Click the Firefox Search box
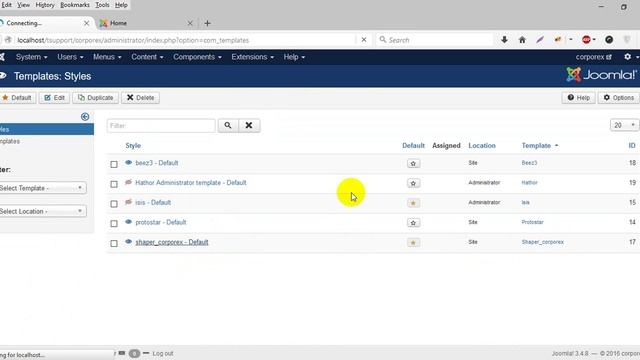Viewport: 640px width, 360px height. (435, 40)
